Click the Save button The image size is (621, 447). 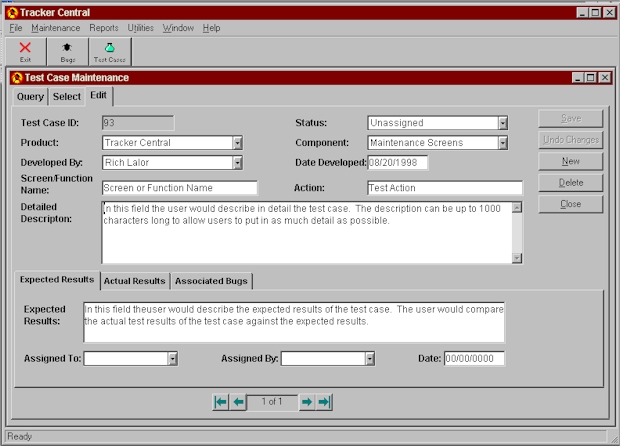coord(571,118)
